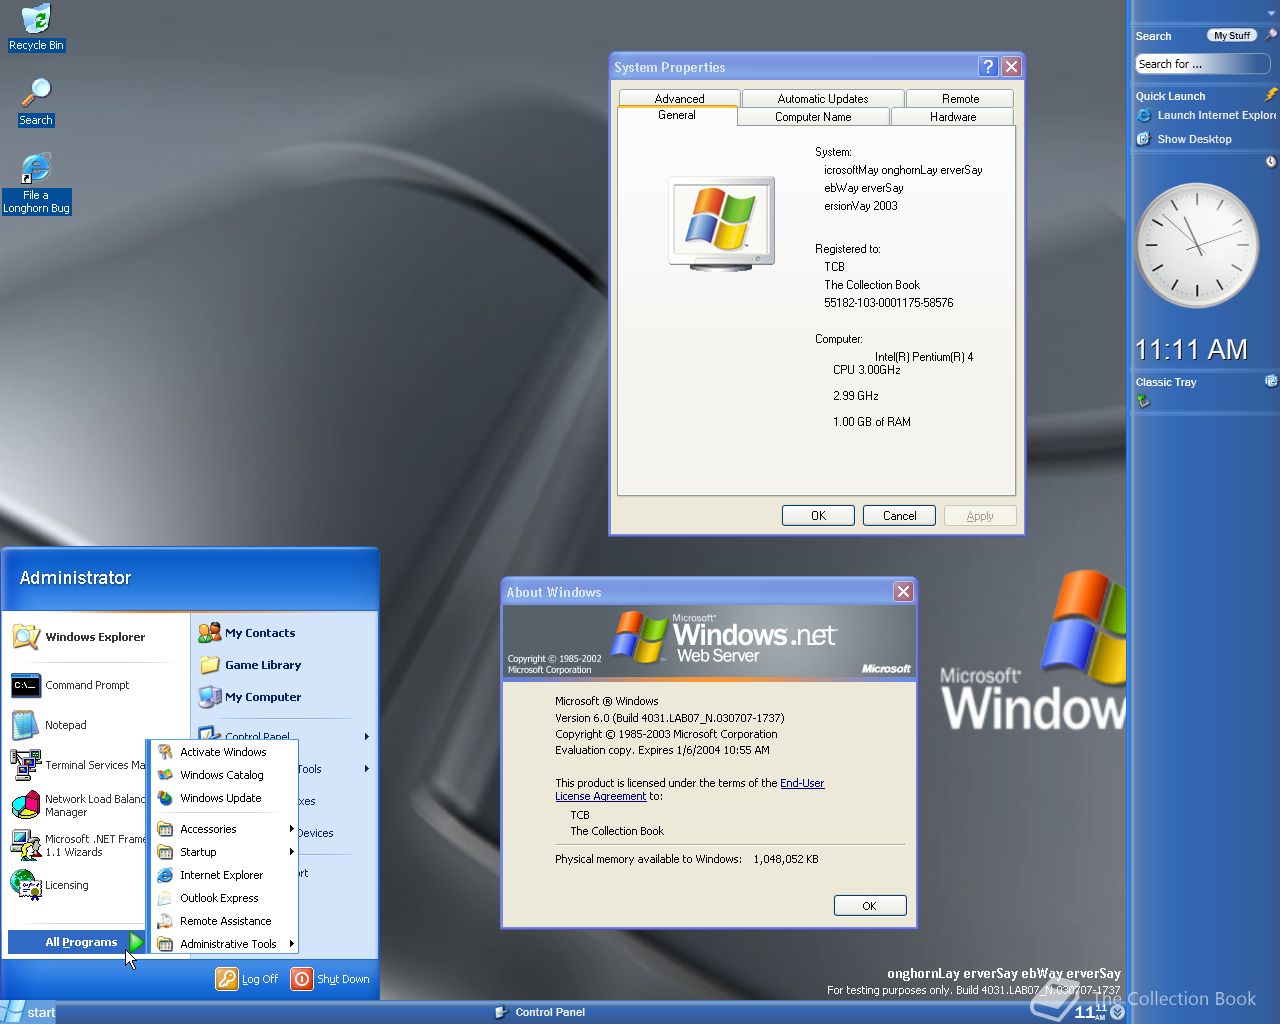The height and width of the screenshot is (1024, 1280).
Task: Expand Administrative Tools in All Programs
Action: (x=225, y=944)
